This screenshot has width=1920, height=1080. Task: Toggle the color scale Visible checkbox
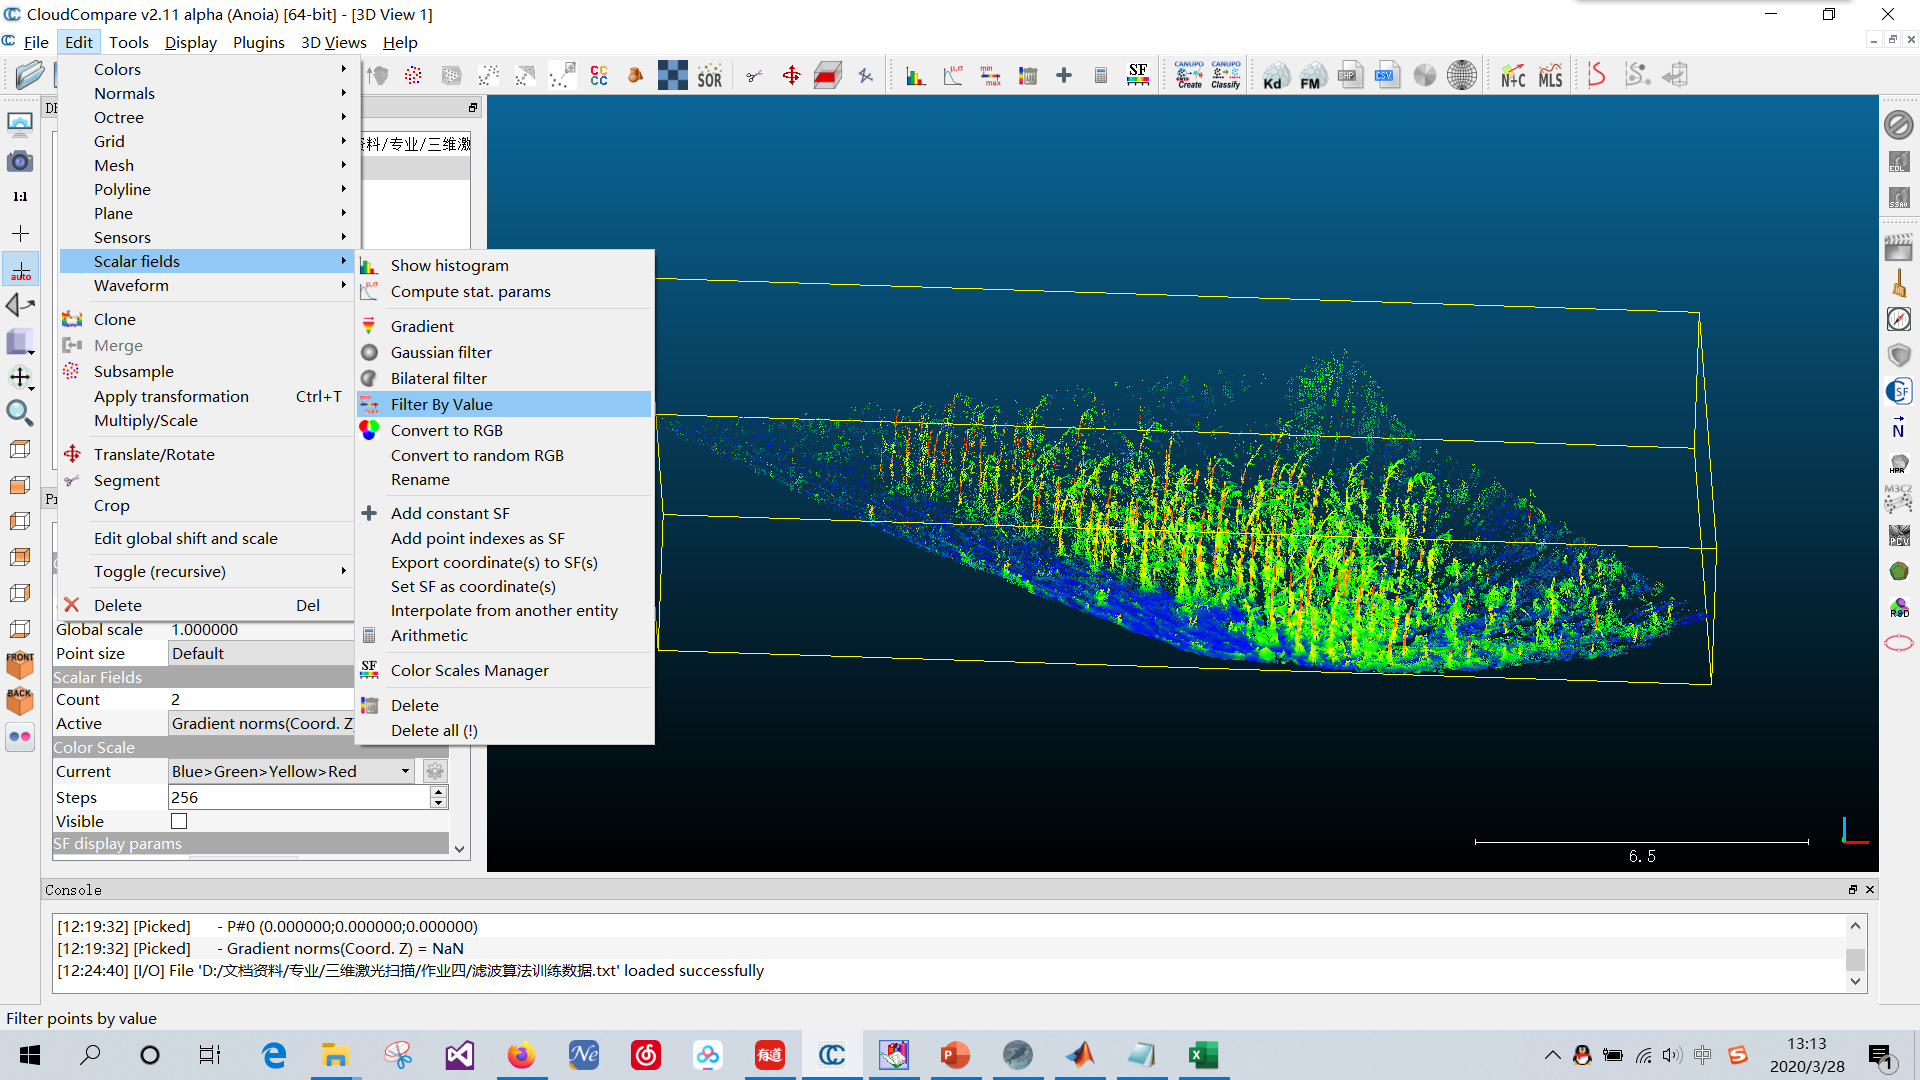click(179, 821)
